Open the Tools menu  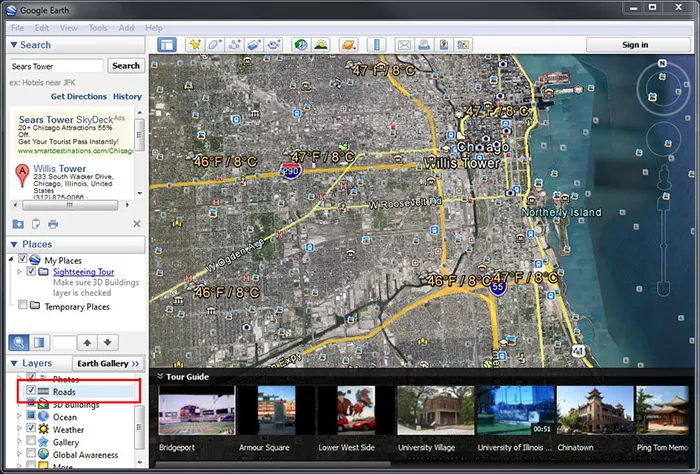98,28
